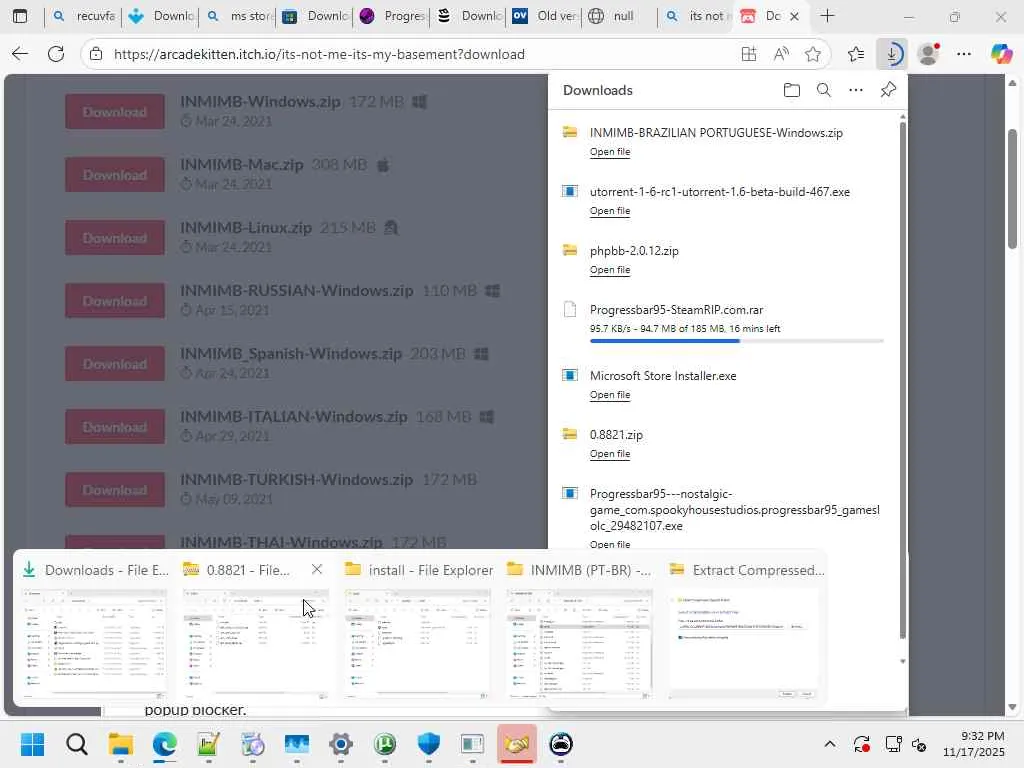Go back using the browser back arrow
The image size is (1024, 768).
(20, 54)
